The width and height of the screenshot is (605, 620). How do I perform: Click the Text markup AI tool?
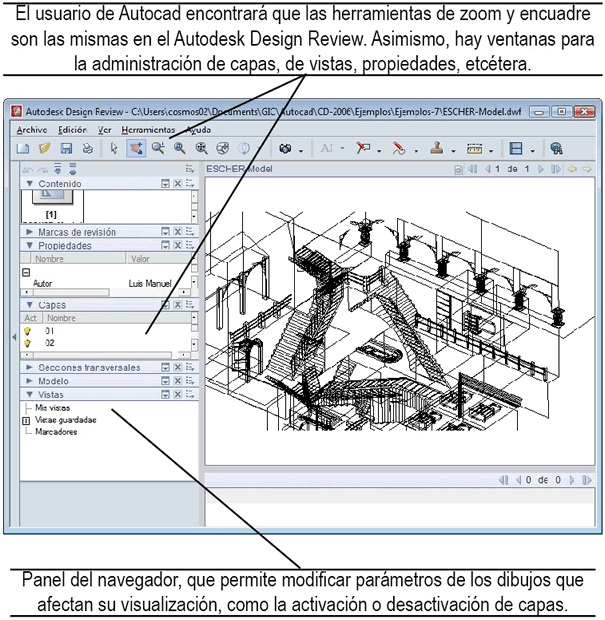tap(327, 149)
